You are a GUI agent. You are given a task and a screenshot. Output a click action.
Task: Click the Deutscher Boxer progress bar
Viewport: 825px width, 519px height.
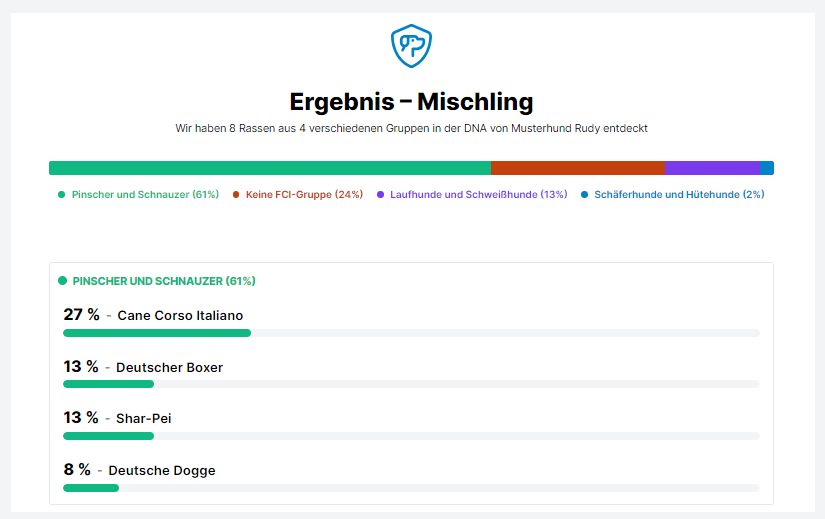[411, 384]
